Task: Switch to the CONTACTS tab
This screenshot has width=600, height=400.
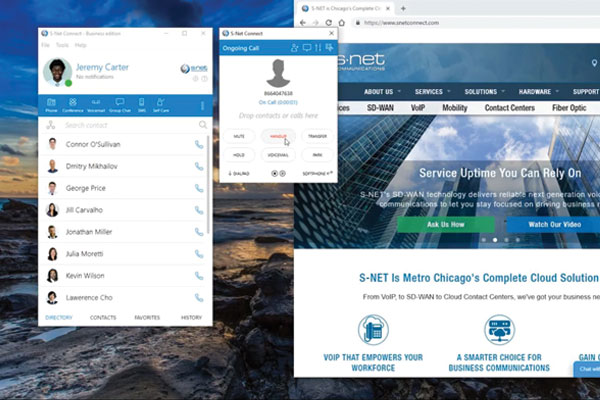Action: click(103, 317)
